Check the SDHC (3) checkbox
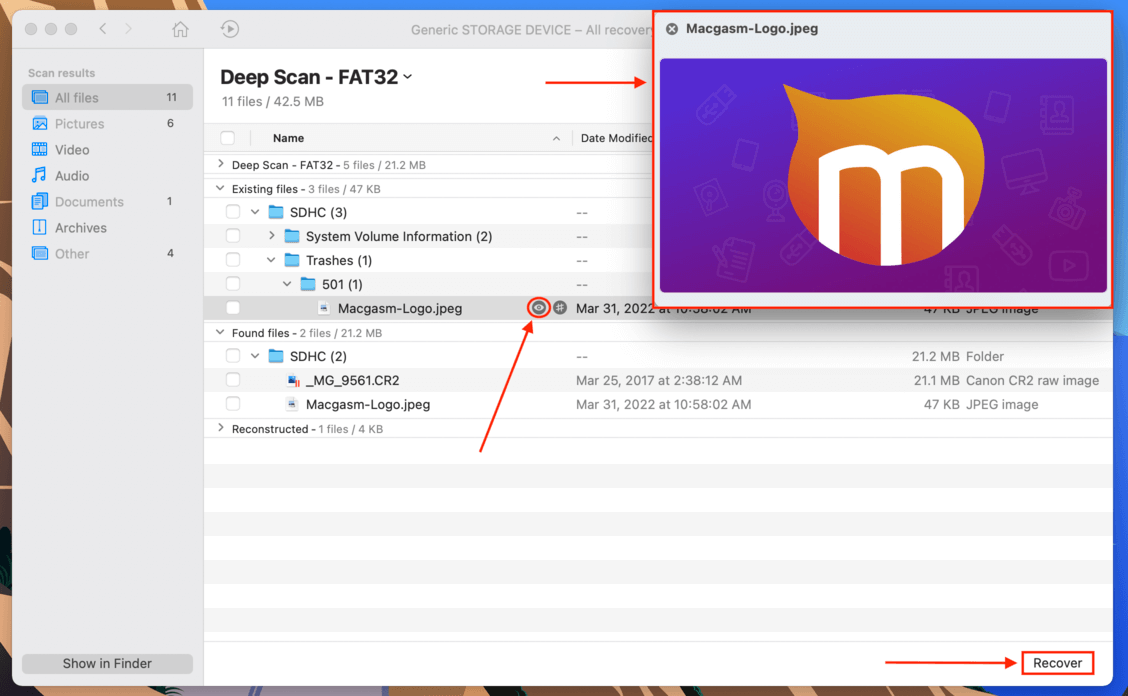 [232, 212]
